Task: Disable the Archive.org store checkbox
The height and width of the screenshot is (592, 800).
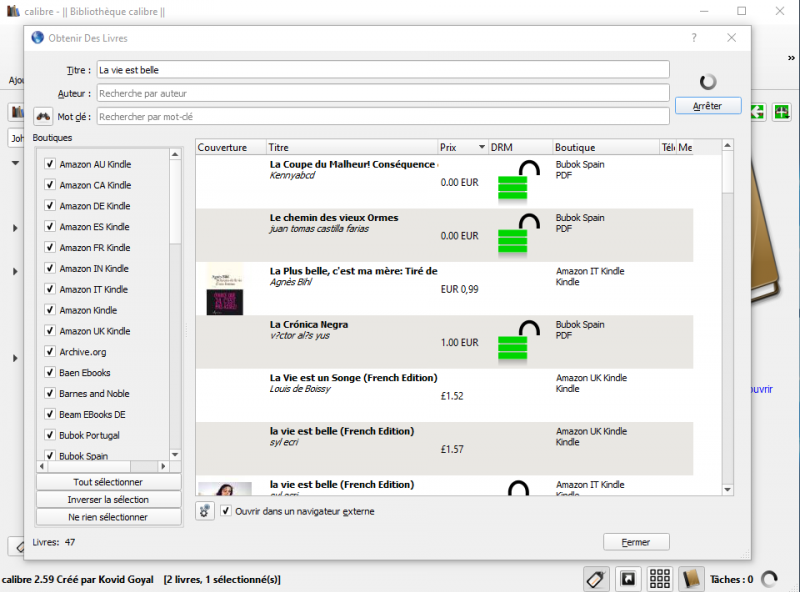Action: pyautogui.click(x=49, y=352)
